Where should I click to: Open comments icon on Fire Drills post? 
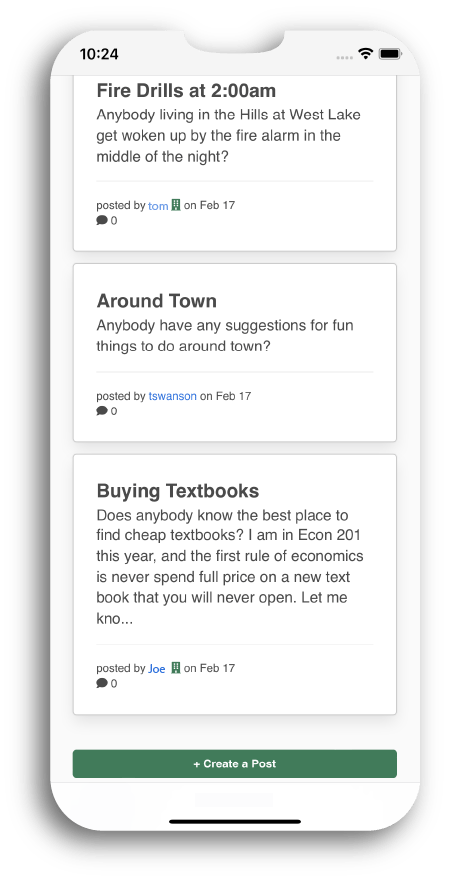tap(102, 221)
